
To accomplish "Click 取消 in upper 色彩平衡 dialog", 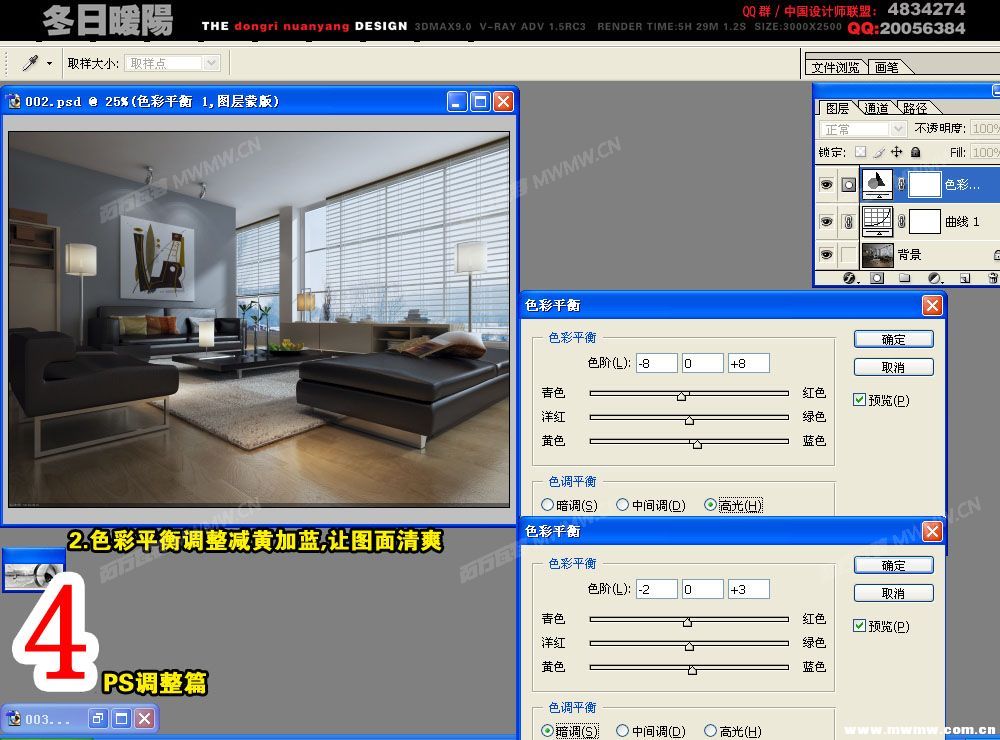I will coord(893,367).
